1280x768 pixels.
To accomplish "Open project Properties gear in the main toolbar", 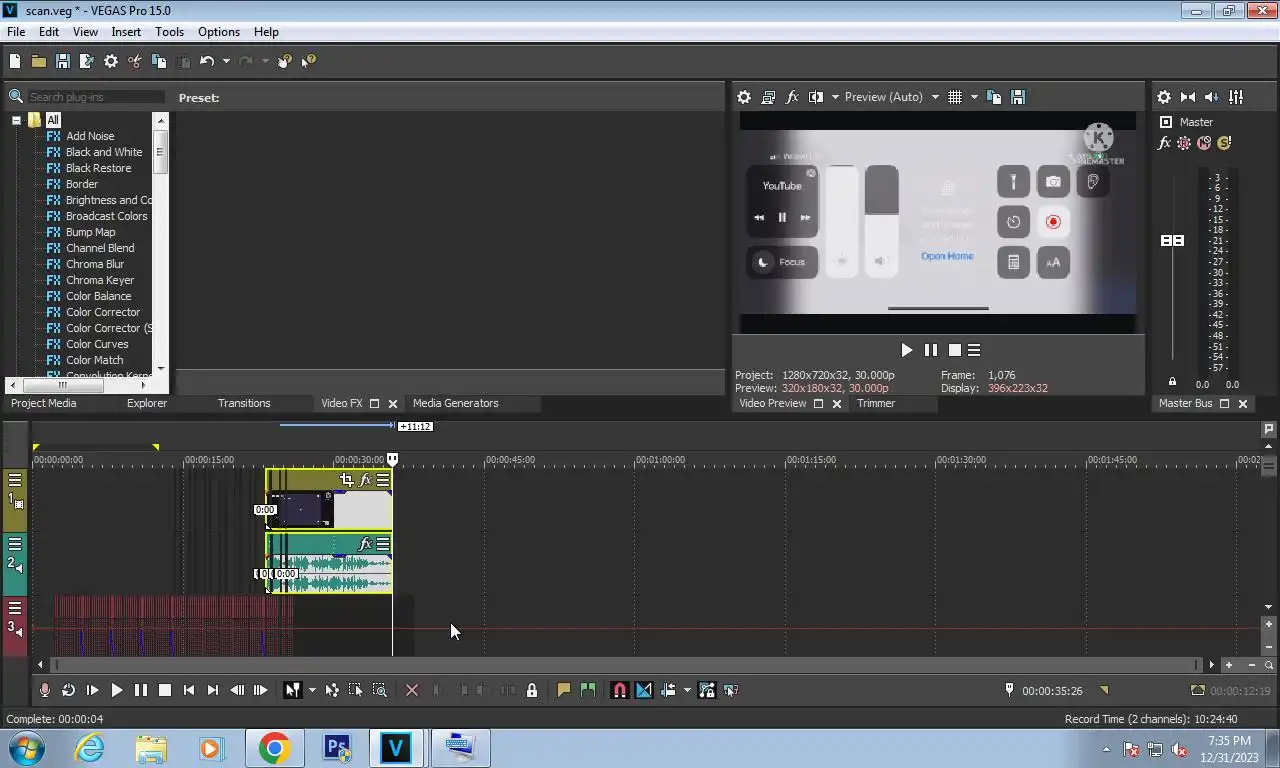I will [x=111, y=61].
